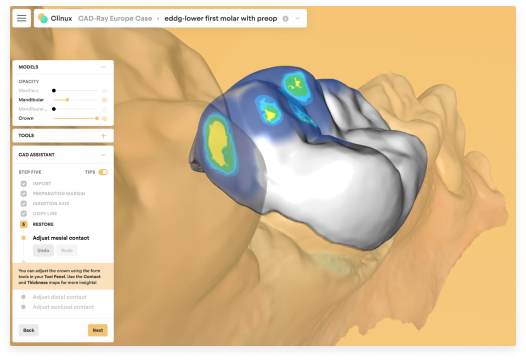Screen dimensions: 526x360
Task: Click the CAD Assistant panel title
Action: (x=36, y=155)
